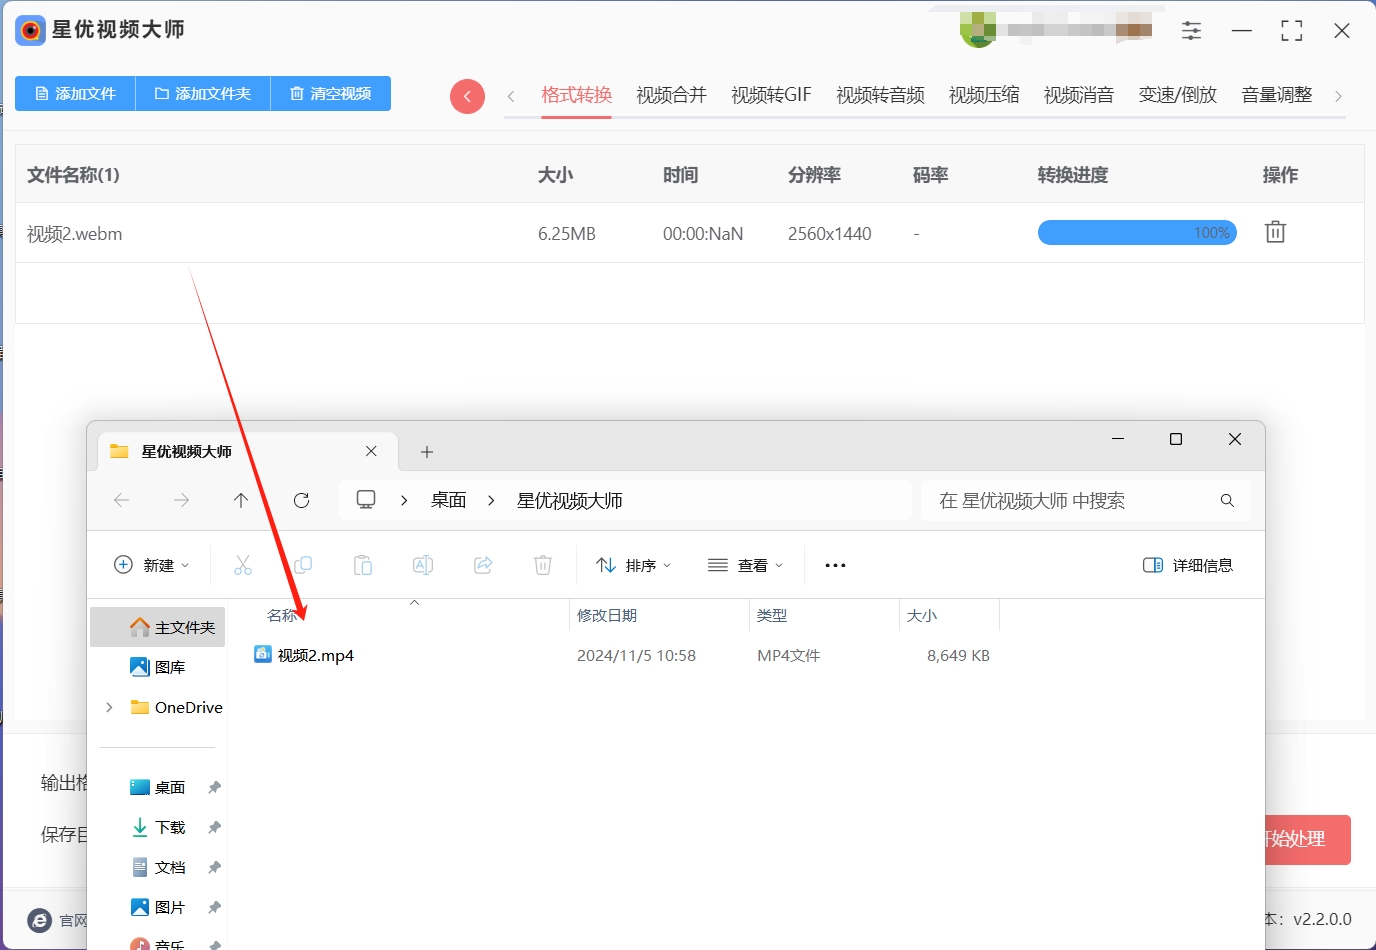Select the 视频消音 tab
The image size is (1376, 950).
tap(1079, 95)
